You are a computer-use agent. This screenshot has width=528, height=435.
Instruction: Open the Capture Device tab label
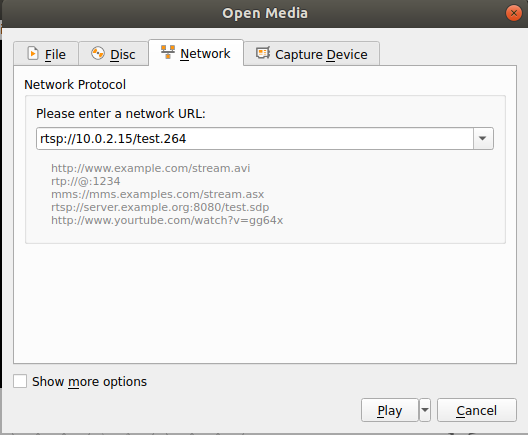pos(321,54)
